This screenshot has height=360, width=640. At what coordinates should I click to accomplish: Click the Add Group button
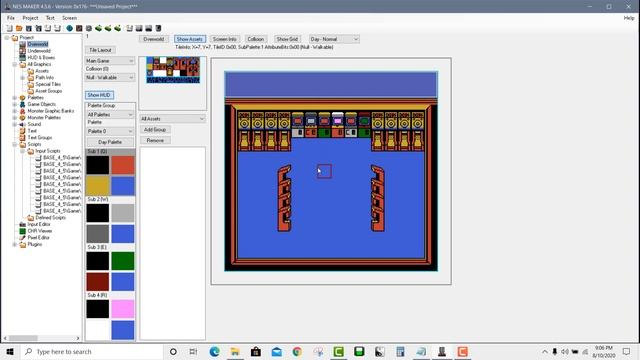(155, 129)
